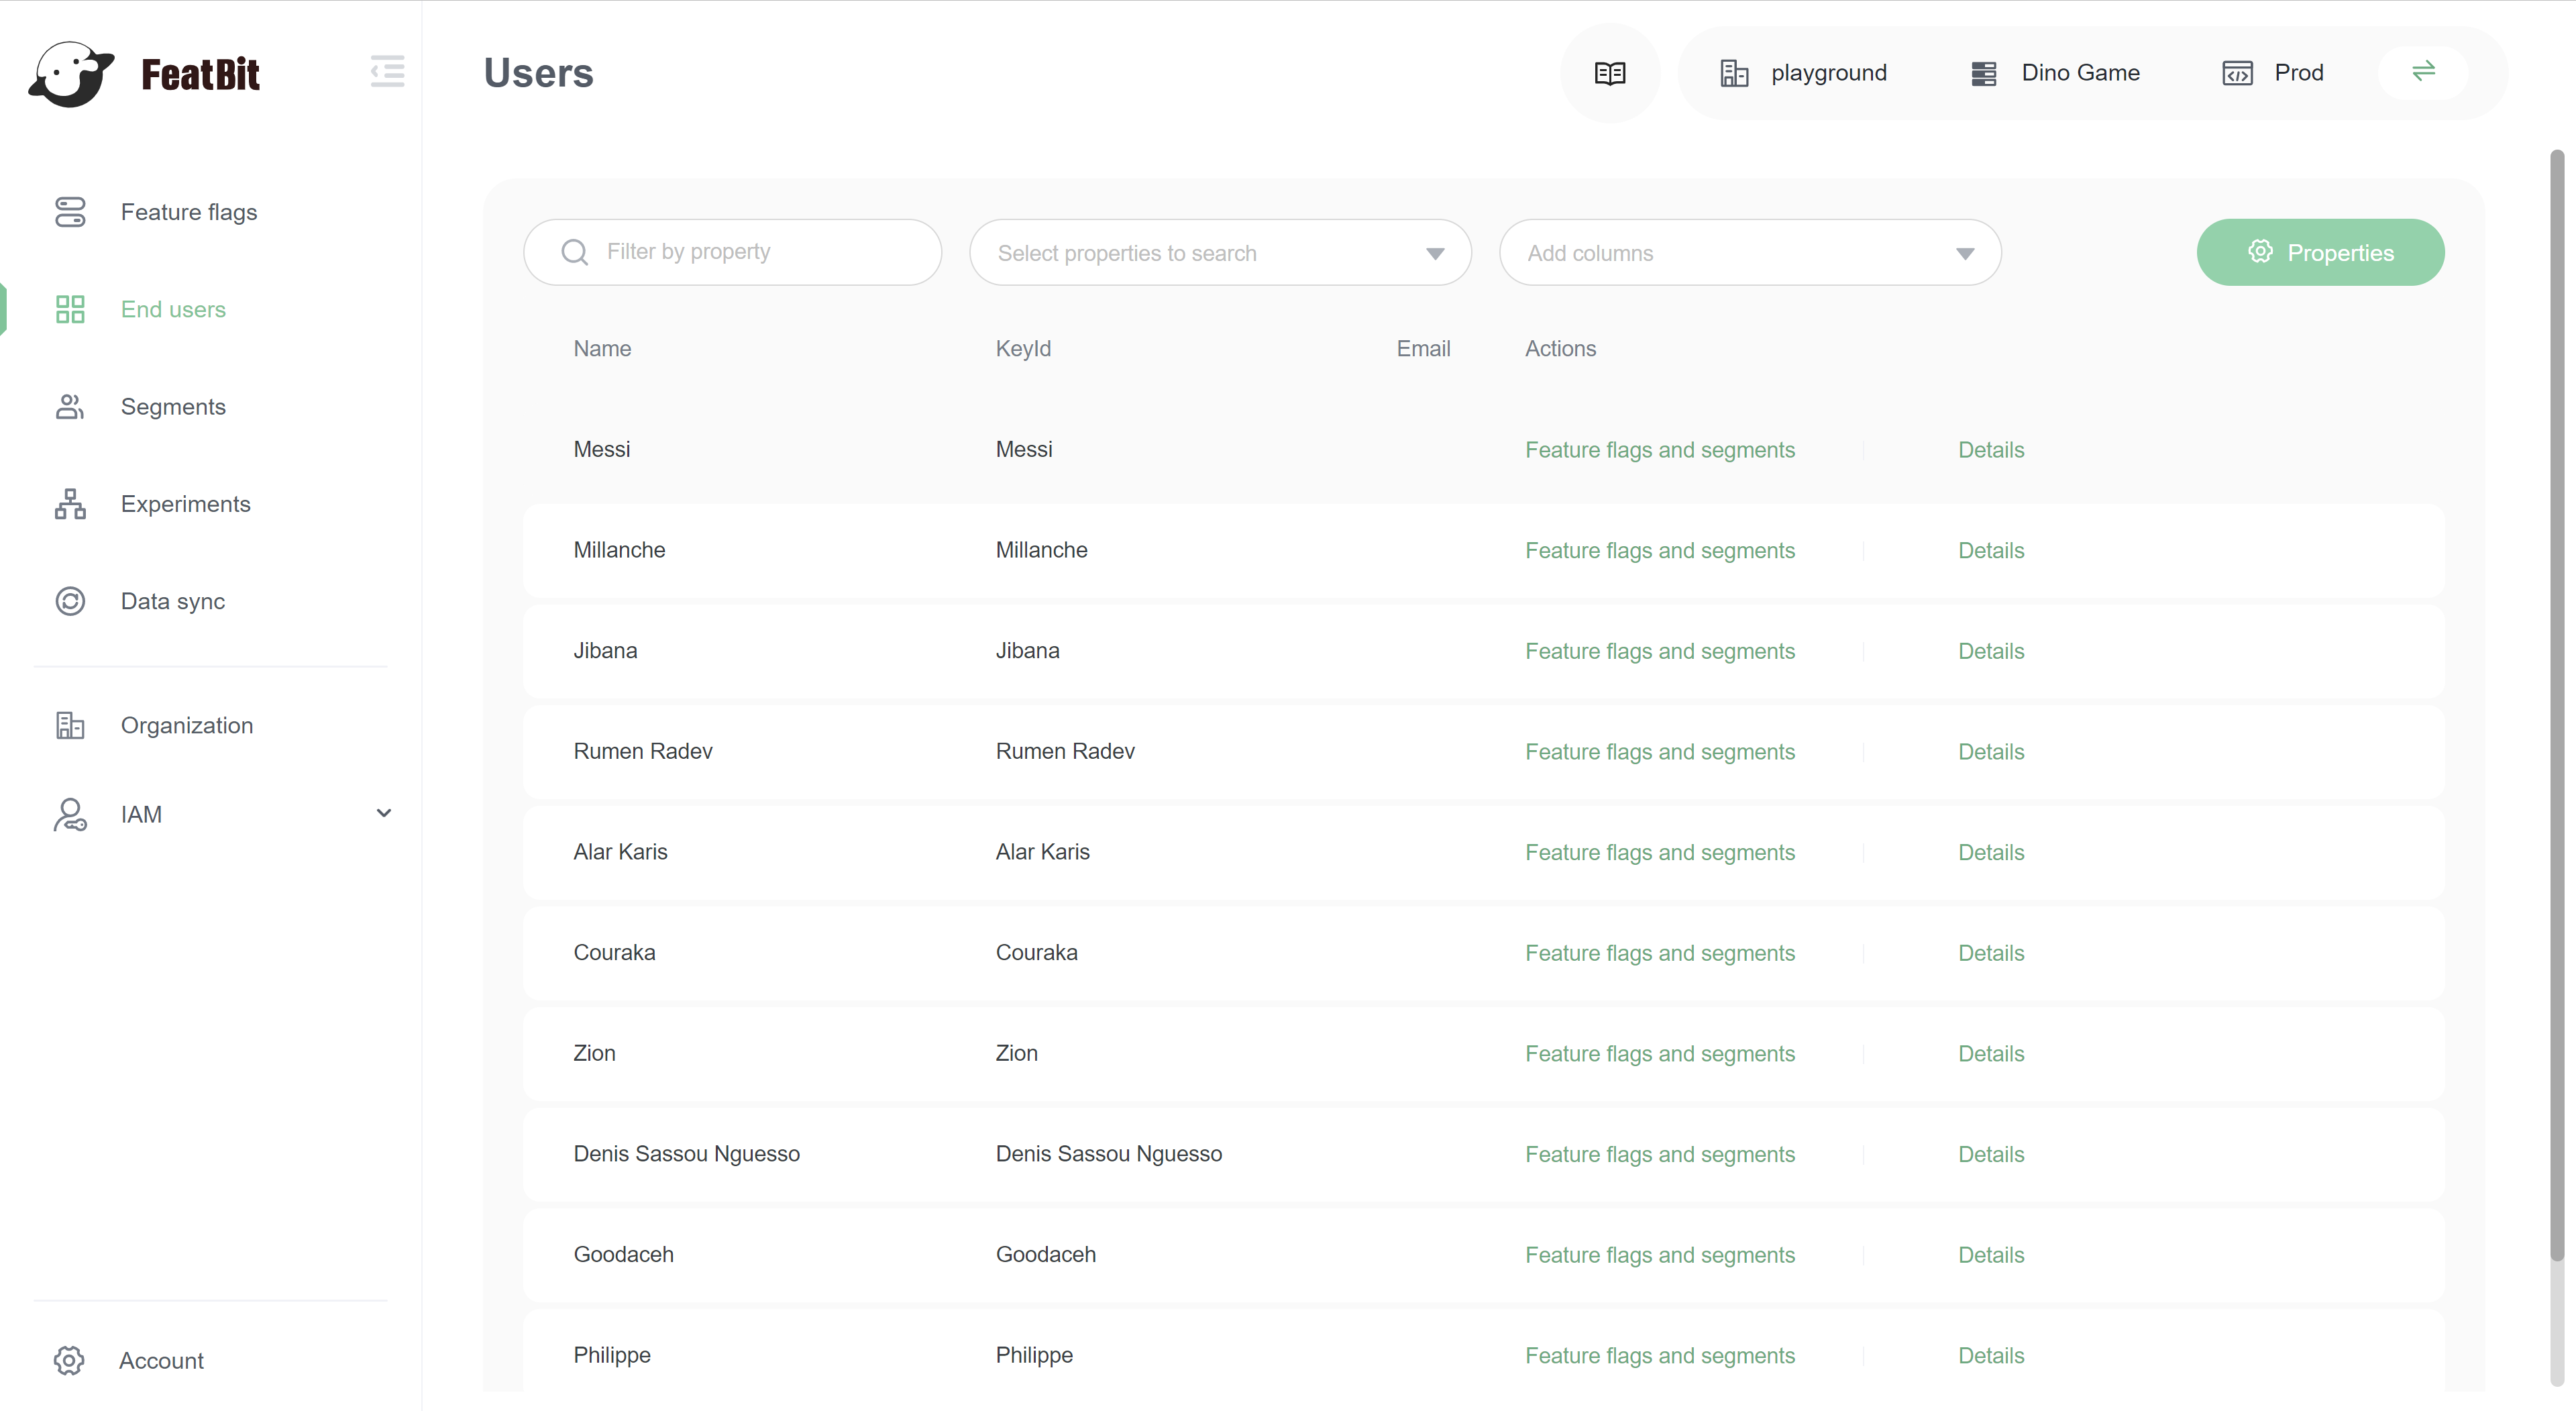Screen dimensions: 2576x1411
Task: Click the switch environment arrows icon
Action: click(x=2423, y=71)
